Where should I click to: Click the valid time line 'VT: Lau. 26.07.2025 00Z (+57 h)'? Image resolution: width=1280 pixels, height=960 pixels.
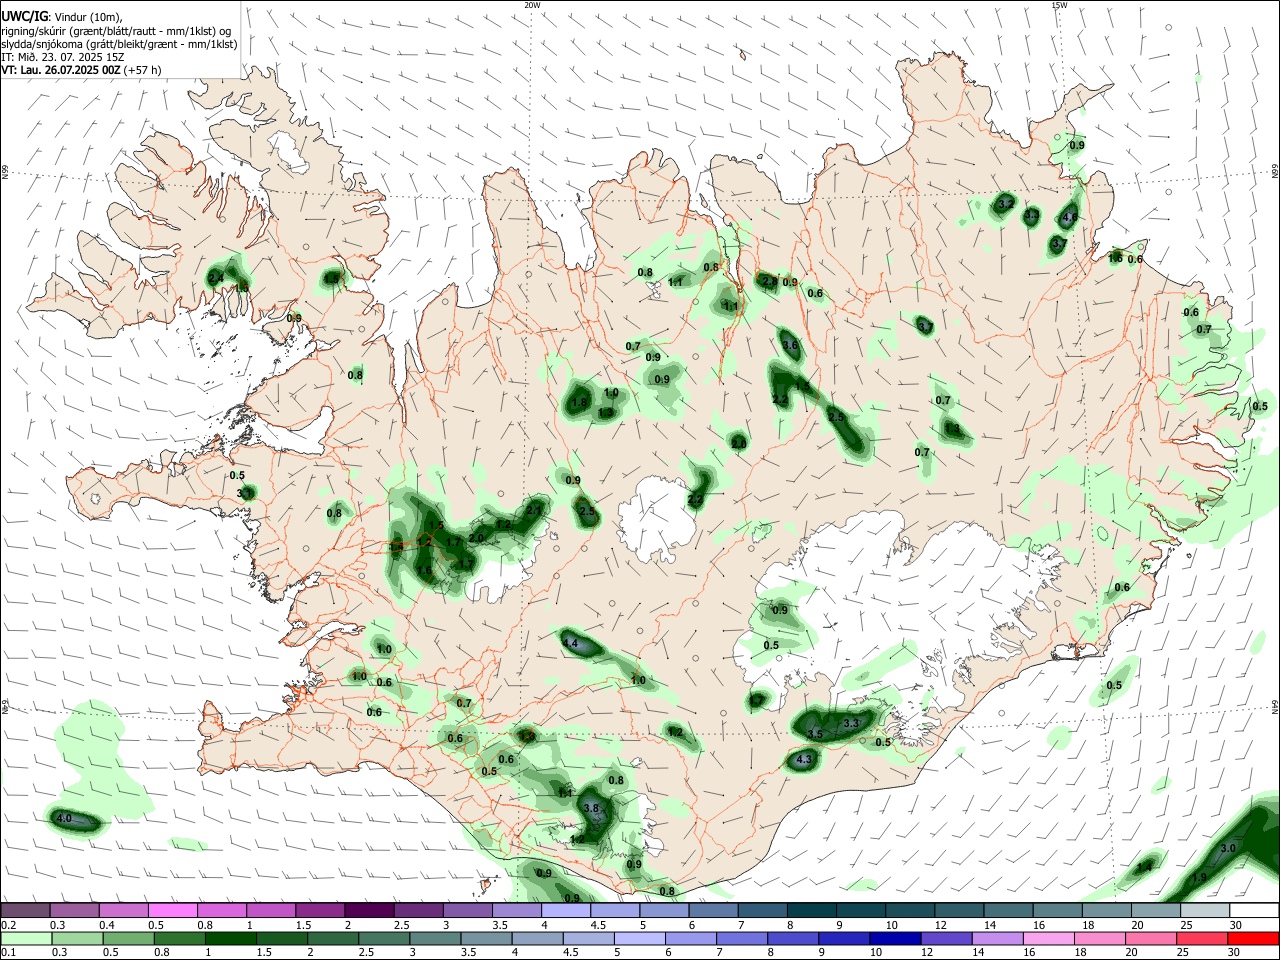pos(81,70)
